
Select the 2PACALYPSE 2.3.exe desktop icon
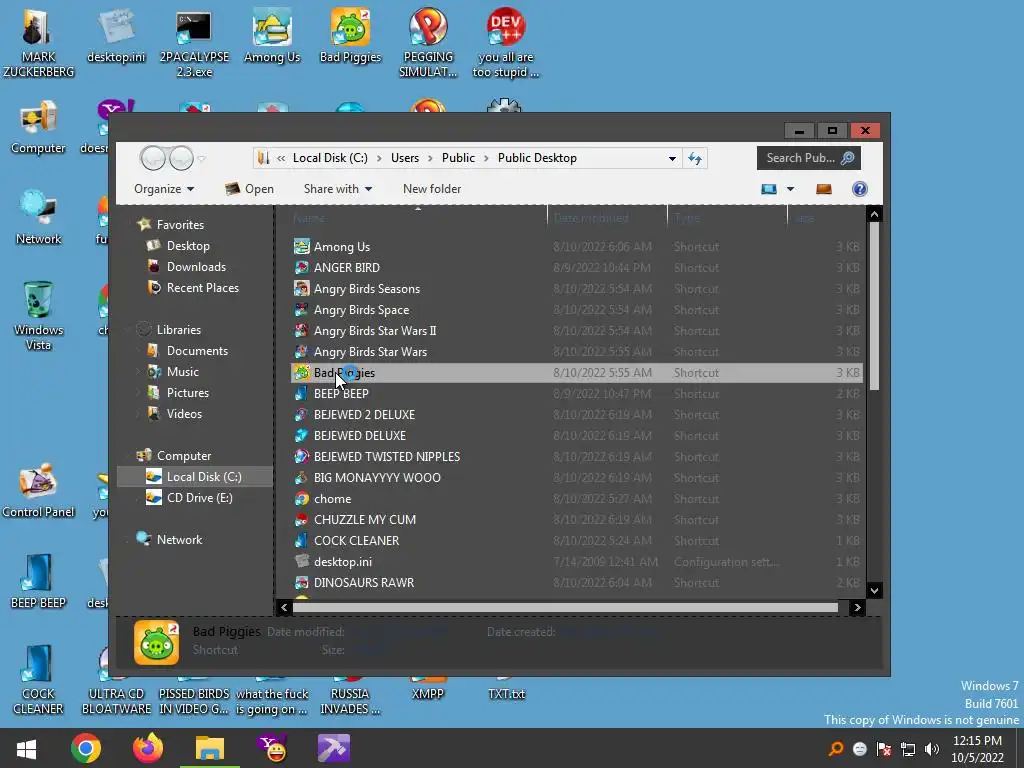coord(194,43)
